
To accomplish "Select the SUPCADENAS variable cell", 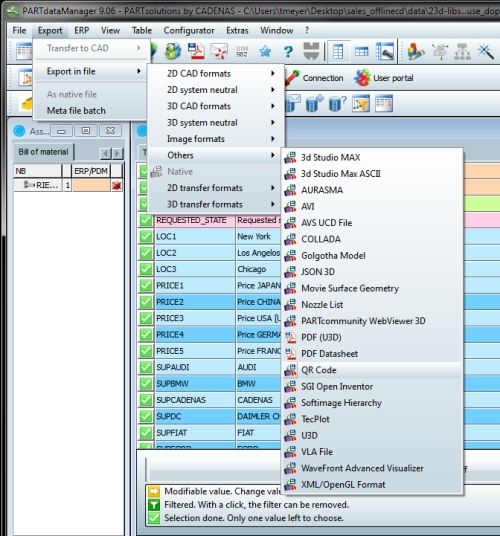I will tap(195, 400).
